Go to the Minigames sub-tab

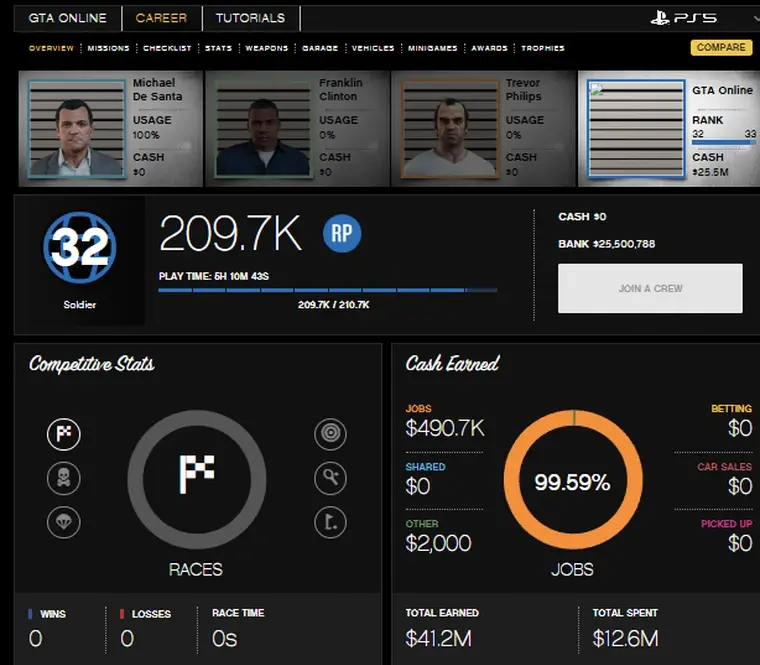coord(432,48)
